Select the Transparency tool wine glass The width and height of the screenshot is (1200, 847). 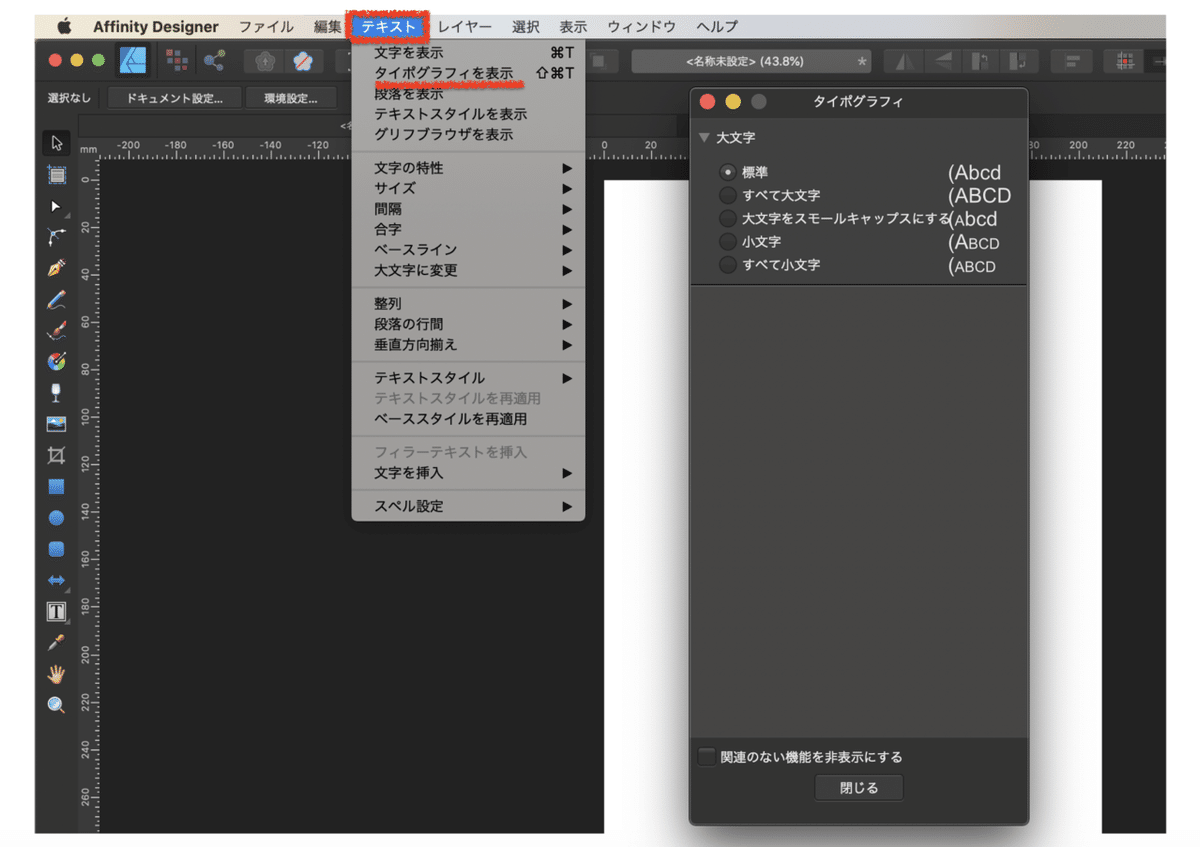point(56,393)
